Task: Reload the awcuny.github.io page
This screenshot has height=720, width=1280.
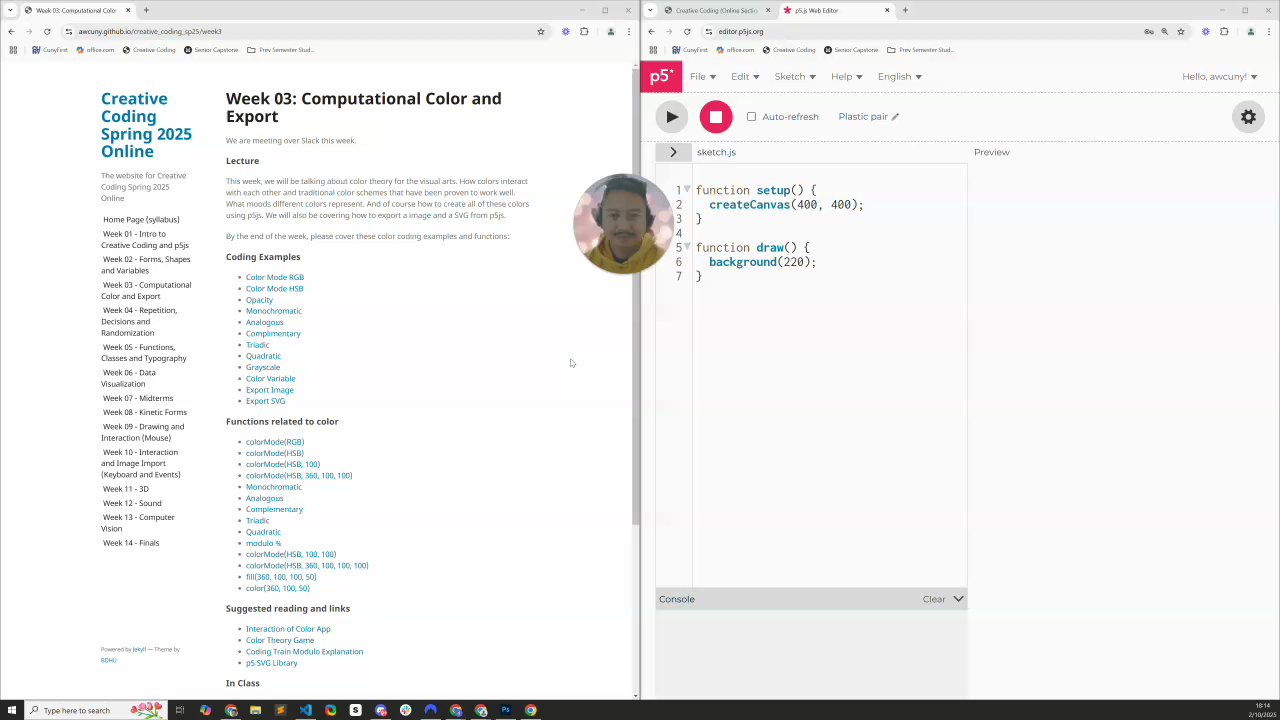Action: click(x=47, y=31)
